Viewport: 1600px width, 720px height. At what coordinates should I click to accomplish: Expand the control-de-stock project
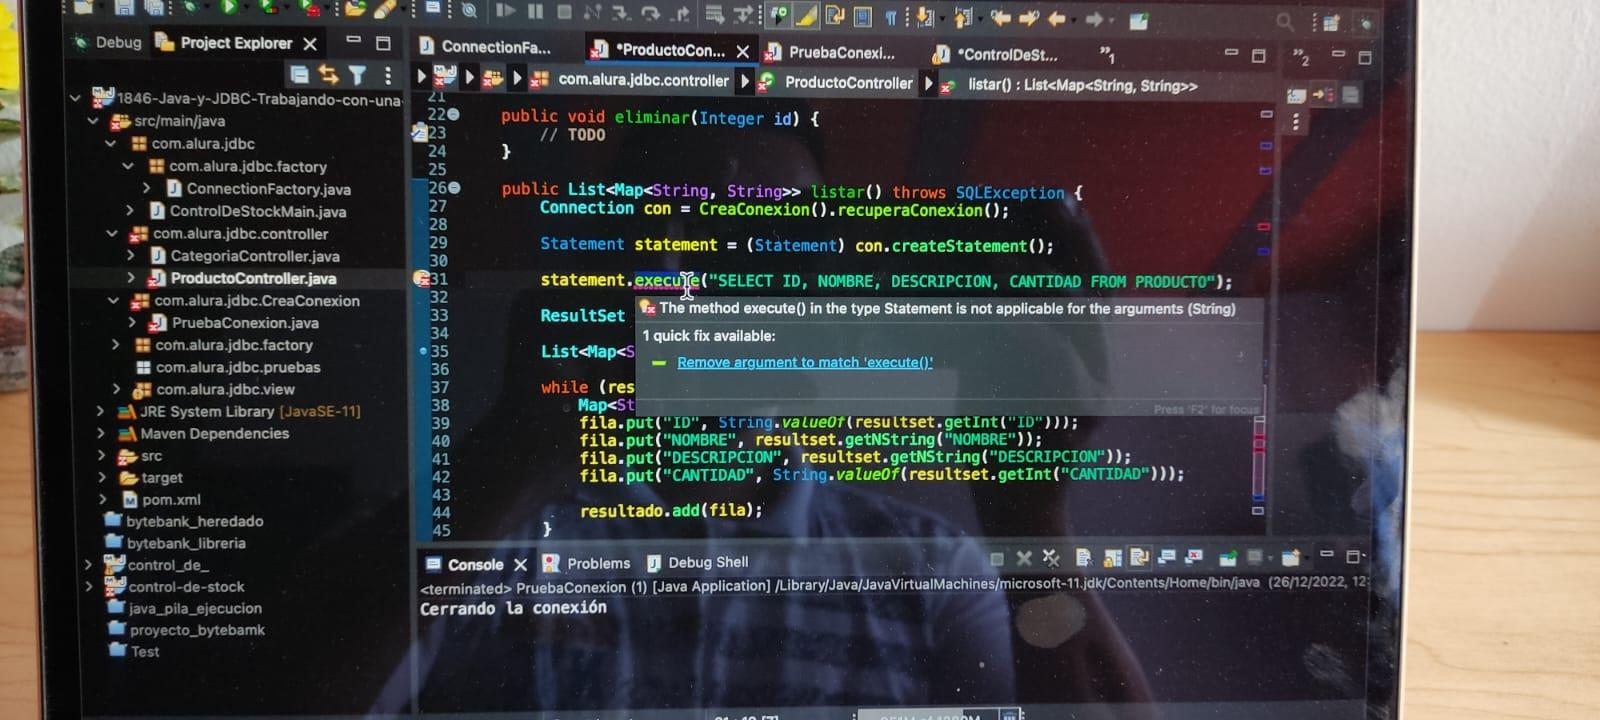[89, 587]
